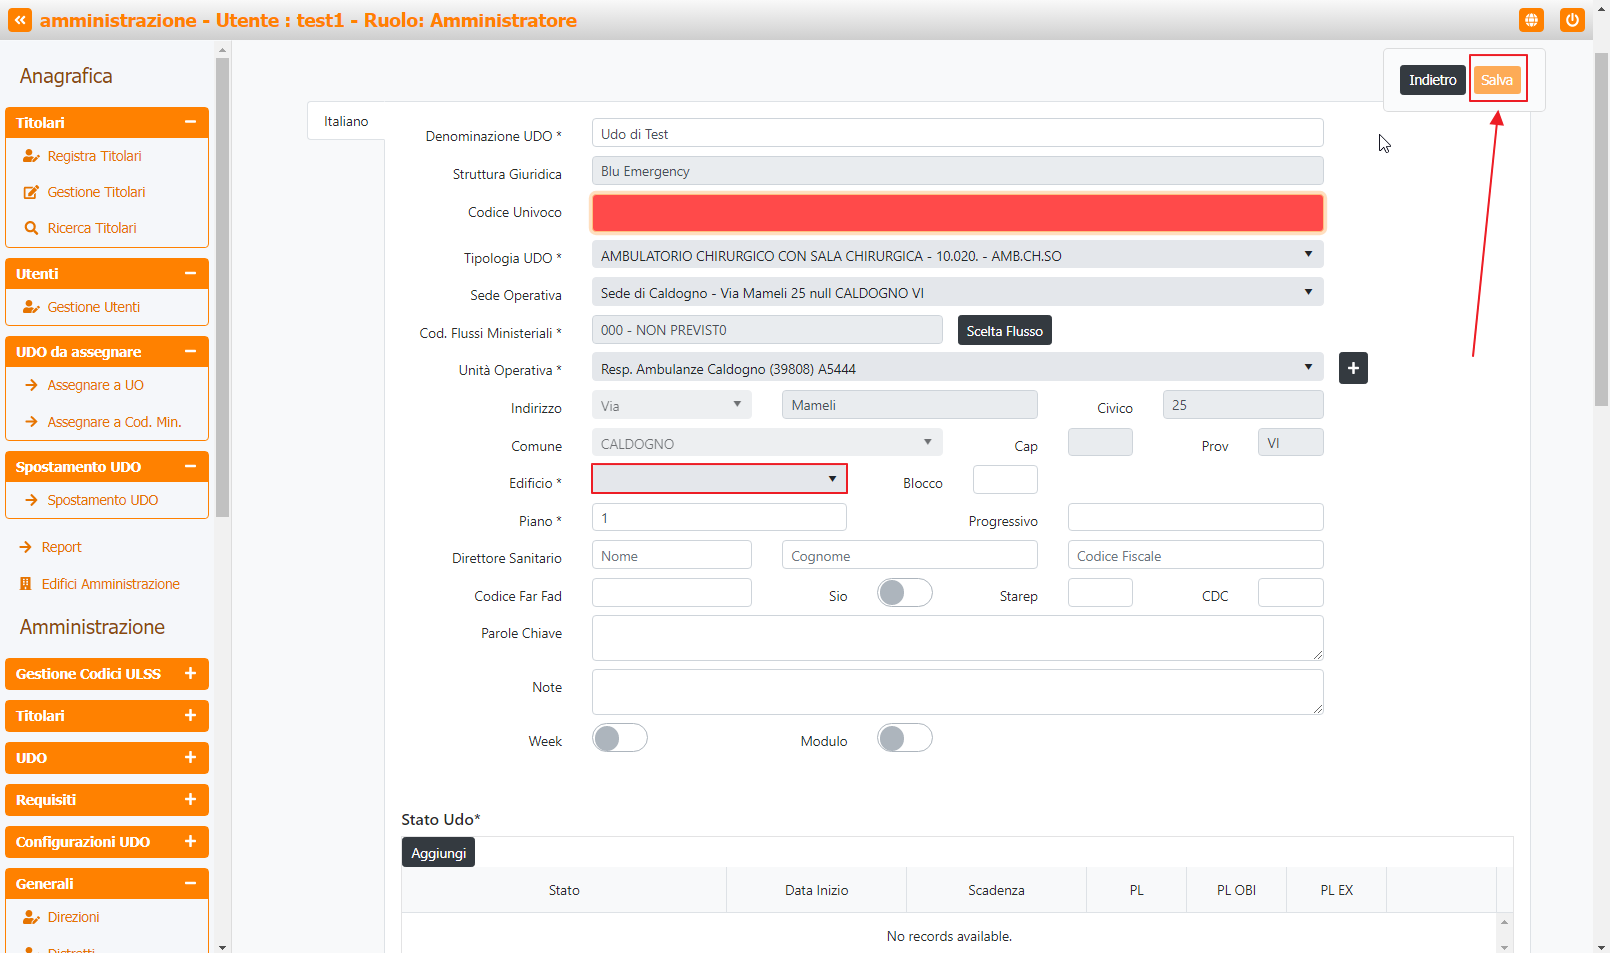The width and height of the screenshot is (1610, 953).
Task: Enable the Week switch
Action: tap(619, 738)
